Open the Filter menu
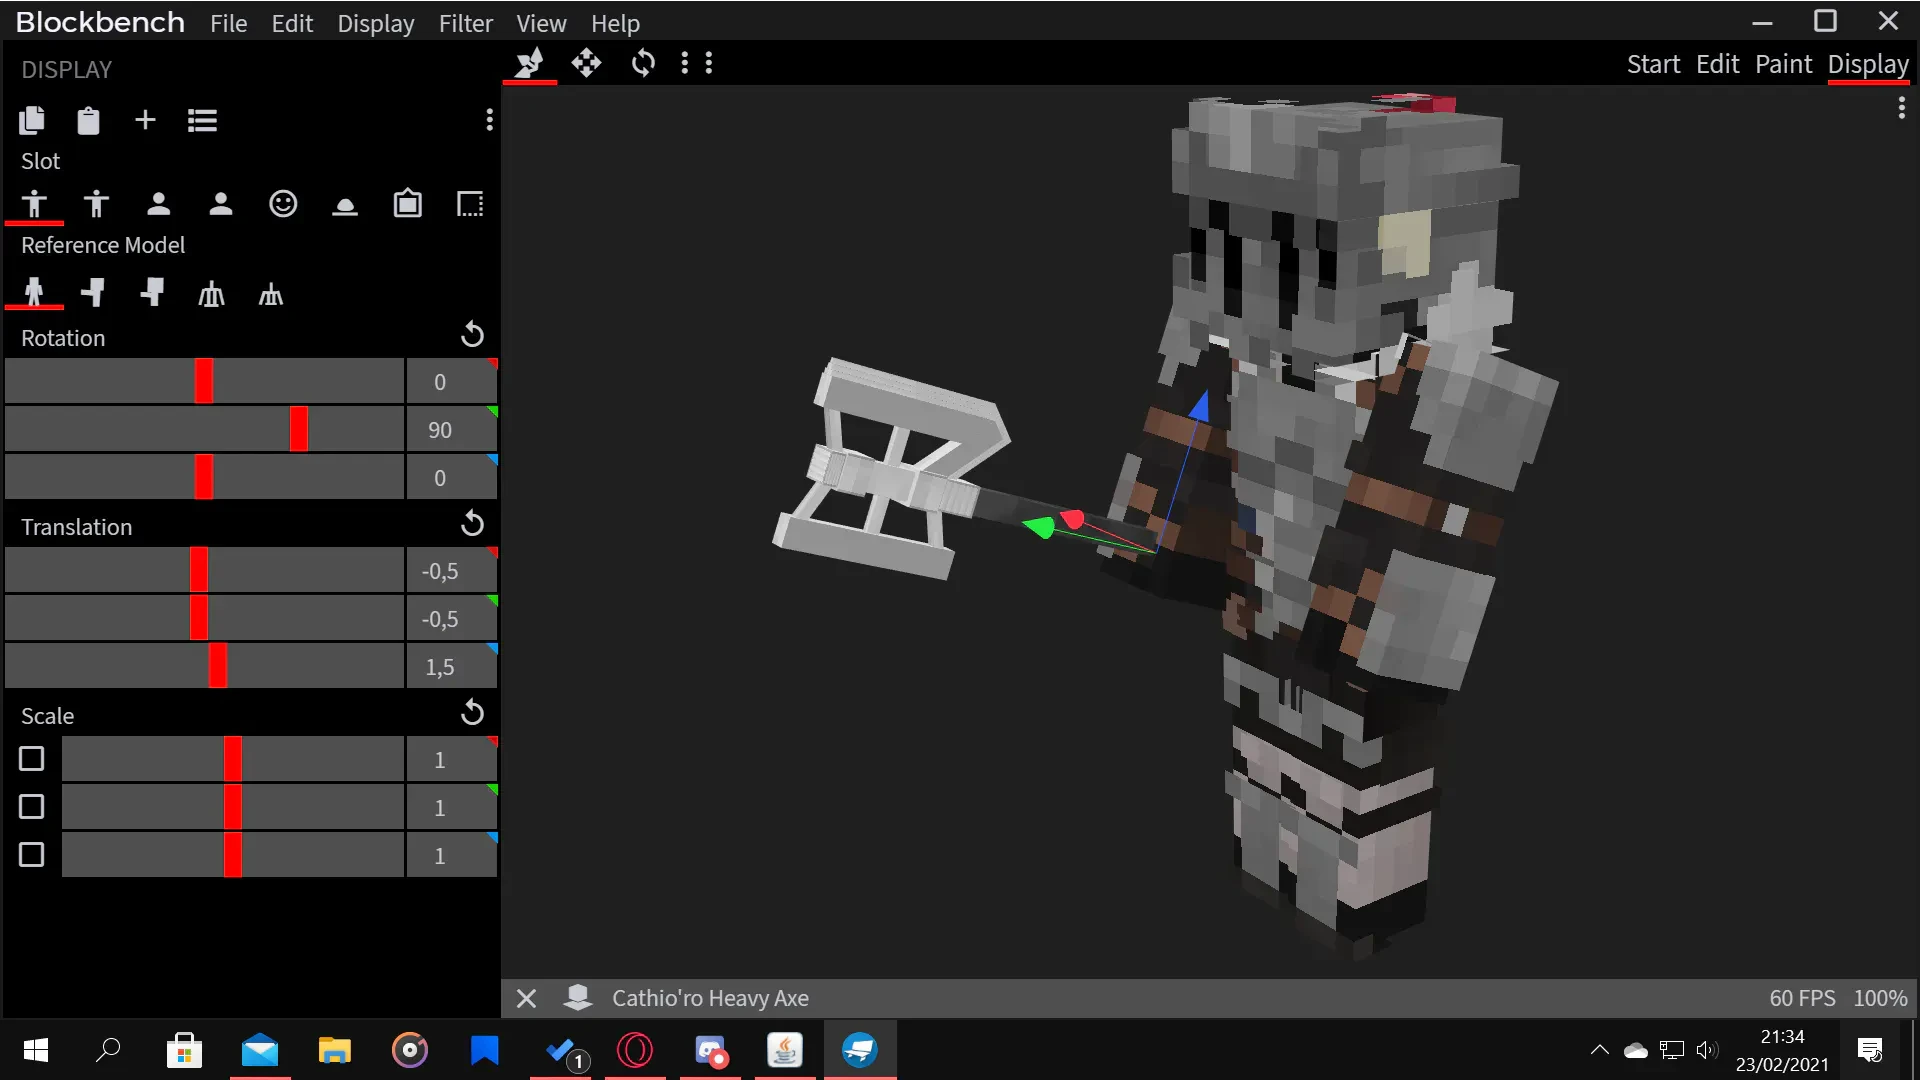This screenshot has height=1080, width=1920. pyautogui.click(x=465, y=23)
